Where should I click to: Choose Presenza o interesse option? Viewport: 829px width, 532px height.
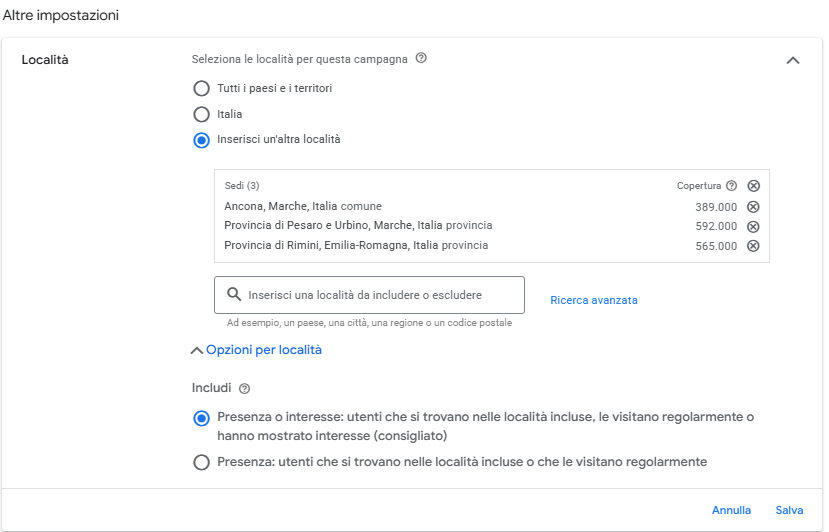(x=201, y=418)
